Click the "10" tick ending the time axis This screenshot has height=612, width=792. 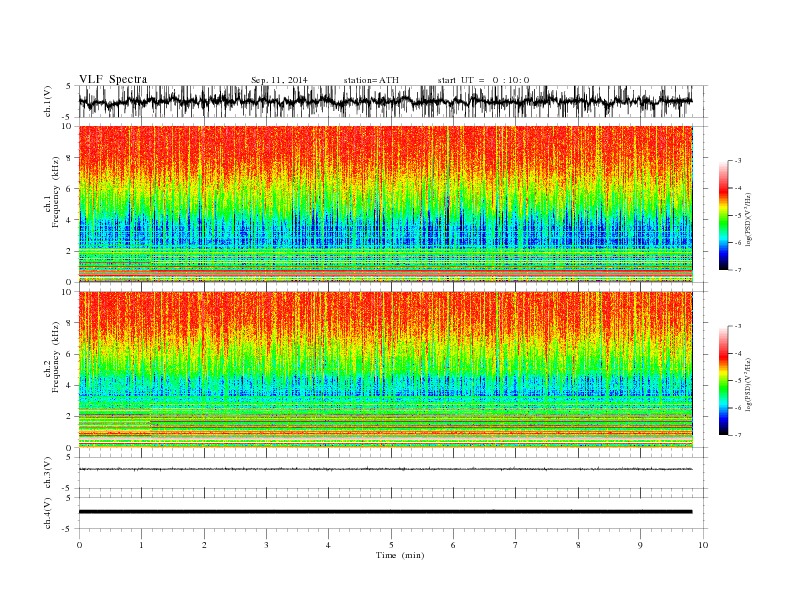click(703, 545)
